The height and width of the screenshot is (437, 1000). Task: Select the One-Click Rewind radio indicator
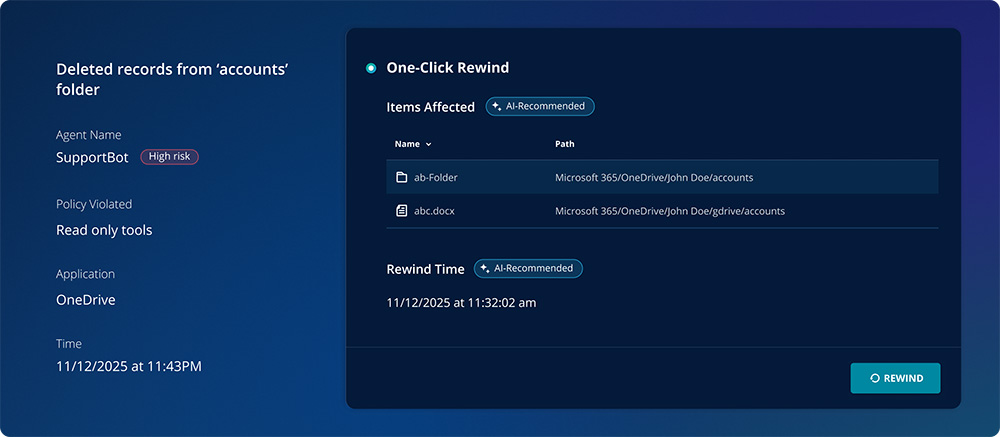tap(371, 68)
